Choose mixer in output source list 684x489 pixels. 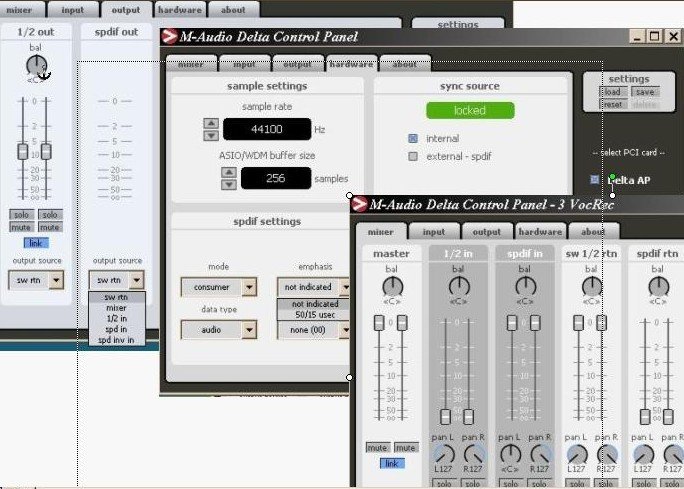[x=116, y=308]
